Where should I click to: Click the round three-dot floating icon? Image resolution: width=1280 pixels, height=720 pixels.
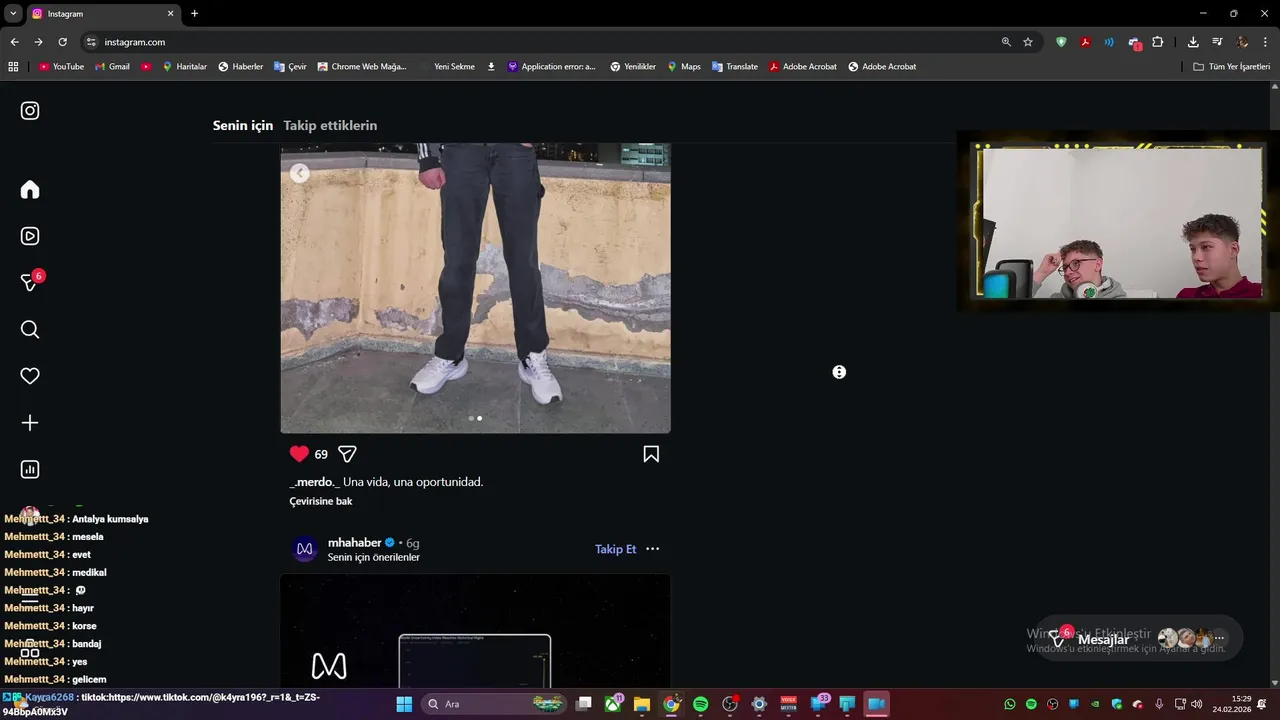(x=839, y=372)
